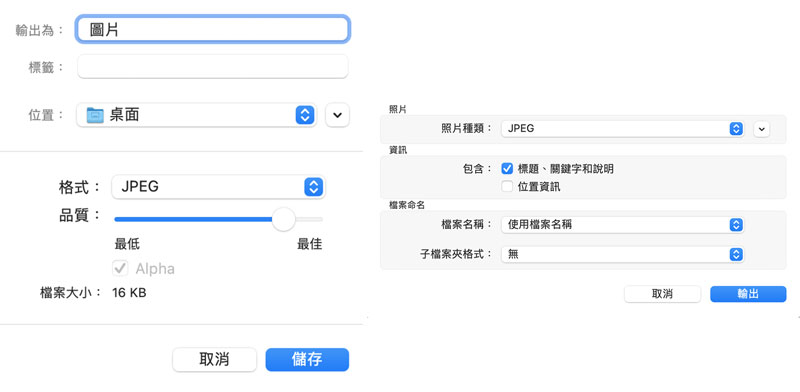Enable the 位置資訊 checkbox
This screenshot has width=800, height=392.
coord(507,187)
